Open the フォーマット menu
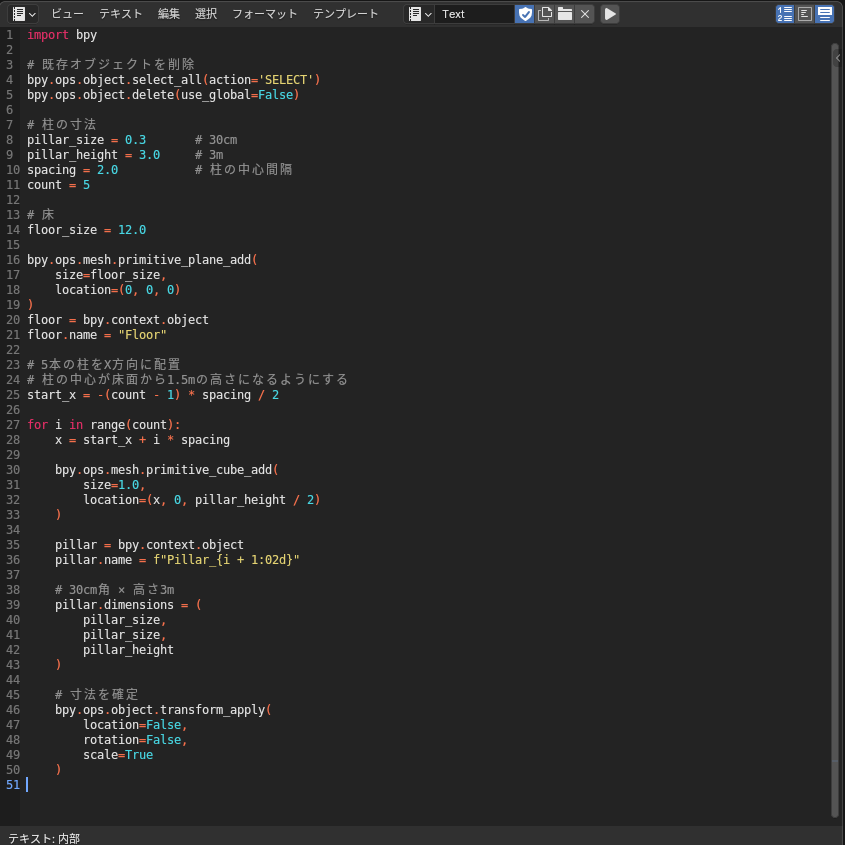845x845 pixels. 265,14
